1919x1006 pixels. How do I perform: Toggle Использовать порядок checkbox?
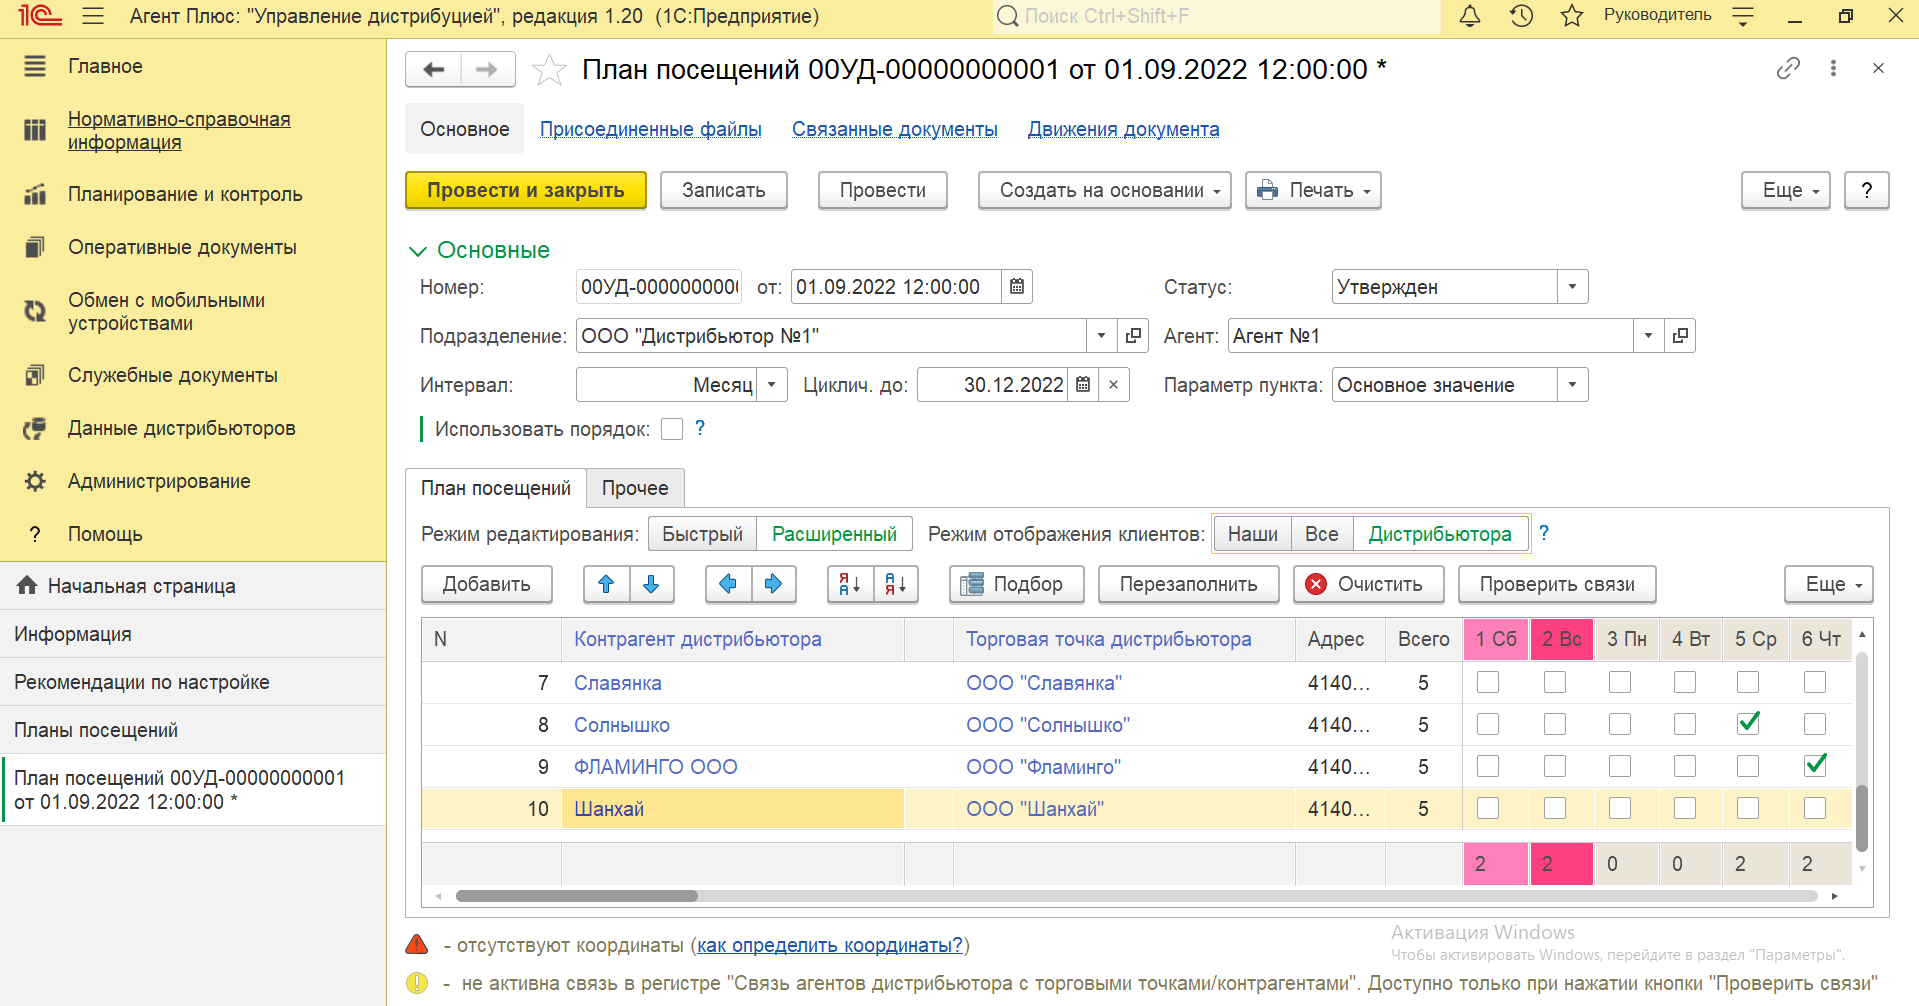tap(672, 429)
